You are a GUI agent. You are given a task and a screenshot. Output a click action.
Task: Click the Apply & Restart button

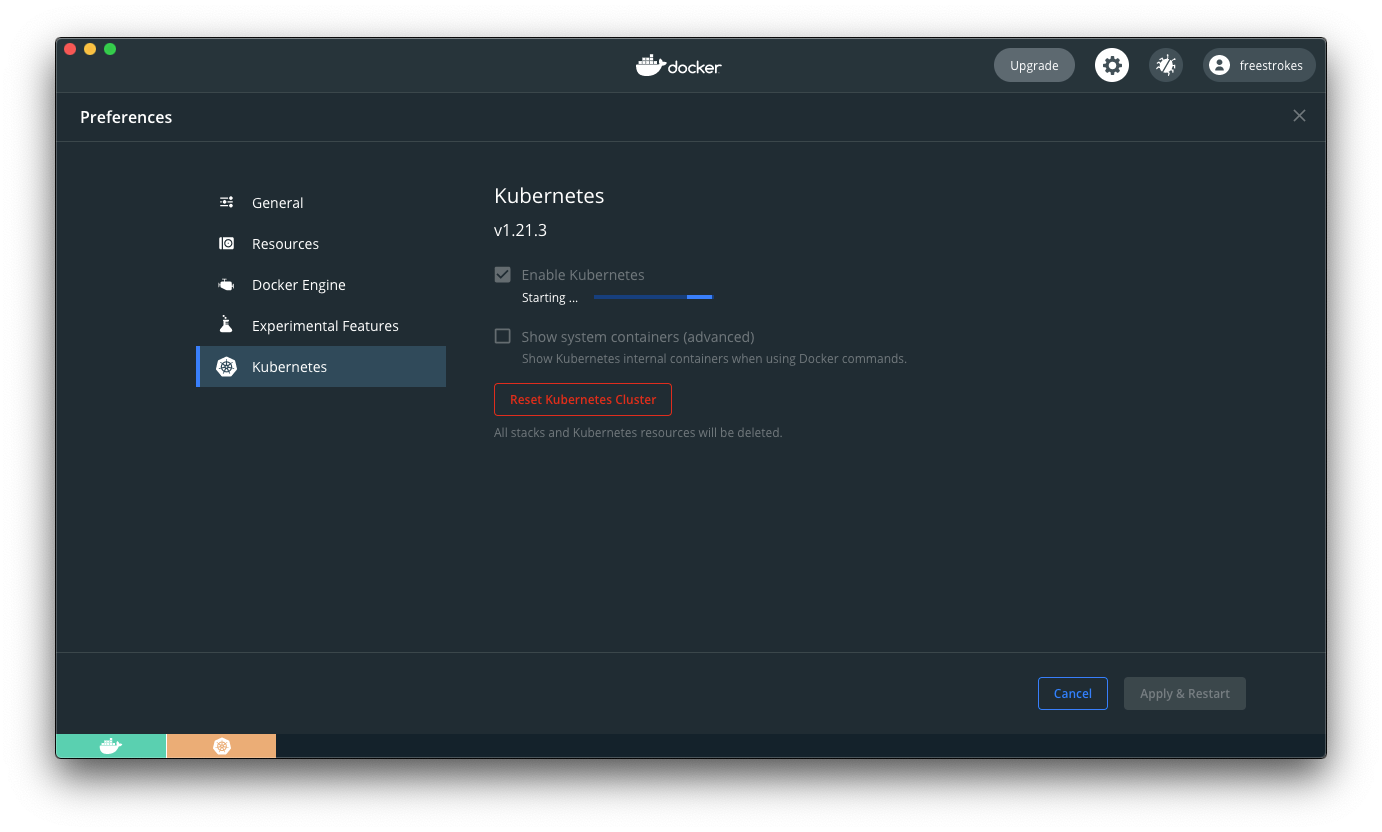tap(1185, 694)
